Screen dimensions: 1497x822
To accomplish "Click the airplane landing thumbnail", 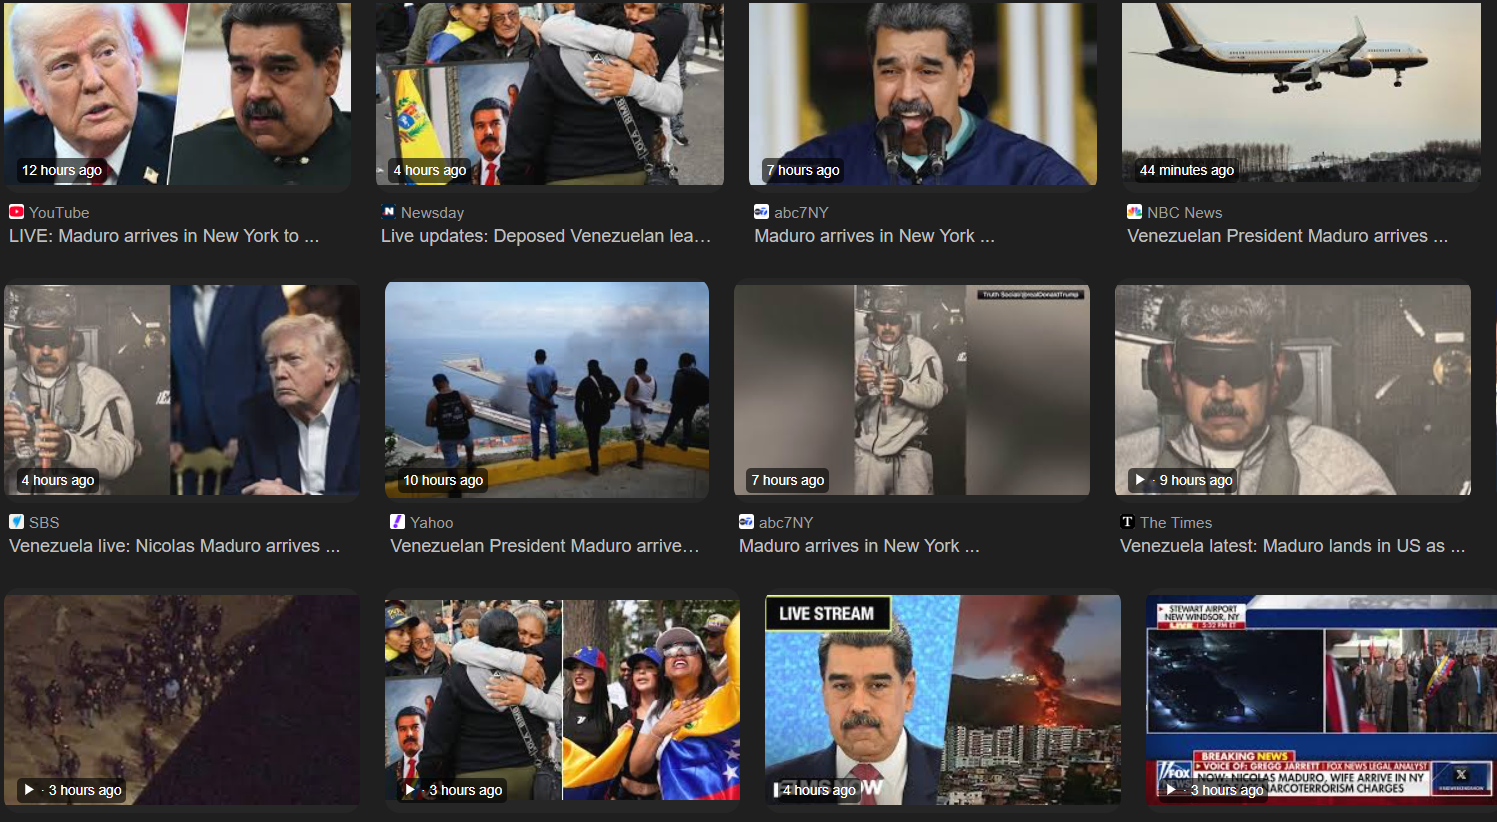I will (1300, 93).
